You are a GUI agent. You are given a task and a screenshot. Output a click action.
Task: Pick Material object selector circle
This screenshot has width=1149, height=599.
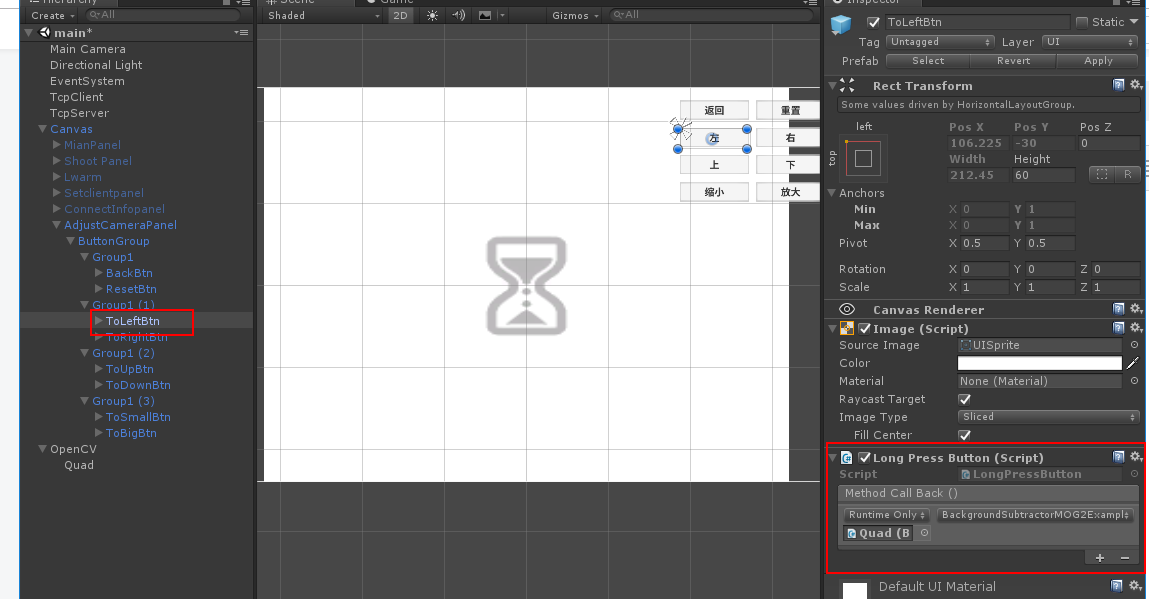click(x=1134, y=381)
